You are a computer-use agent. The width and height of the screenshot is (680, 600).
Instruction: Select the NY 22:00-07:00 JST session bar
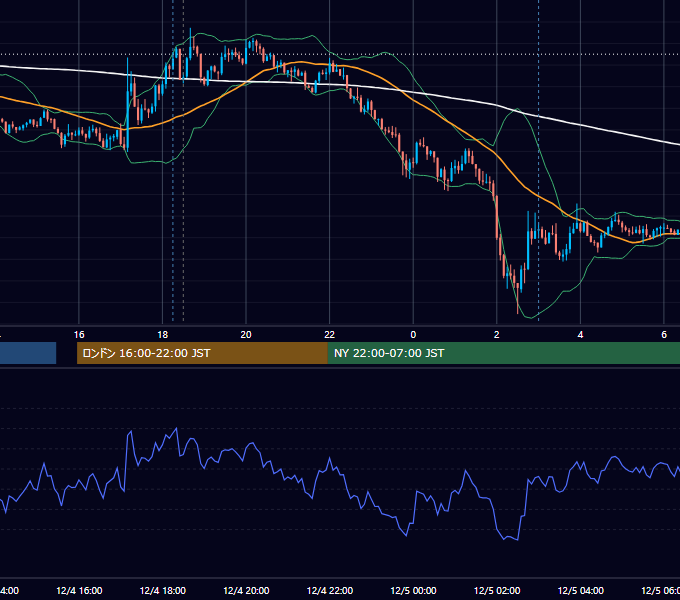point(503,353)
